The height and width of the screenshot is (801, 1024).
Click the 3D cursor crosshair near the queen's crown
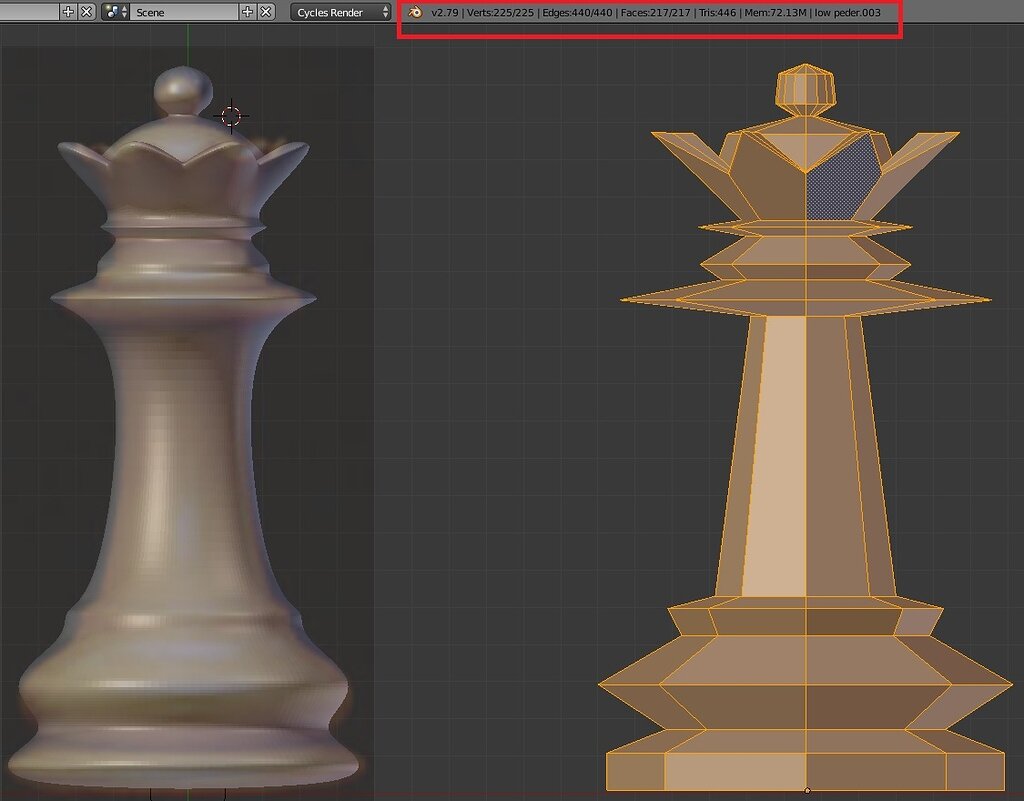tap(230, 115)
